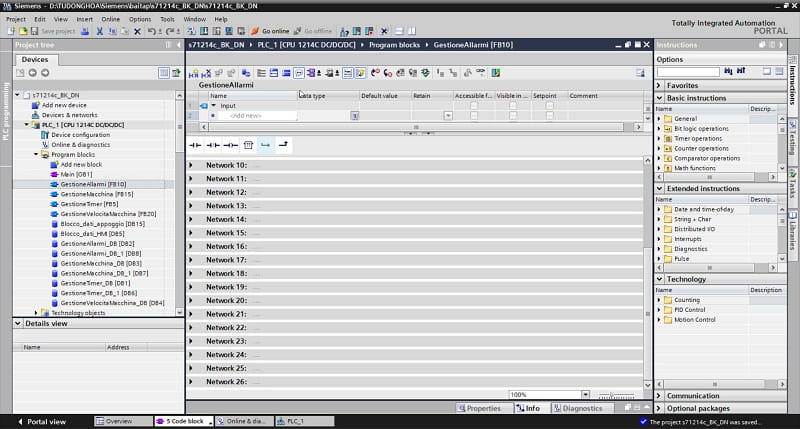The height and width of the screenshot is (429, 800).
Task: Open the zoom percentage dropdown
Action: 585,395
